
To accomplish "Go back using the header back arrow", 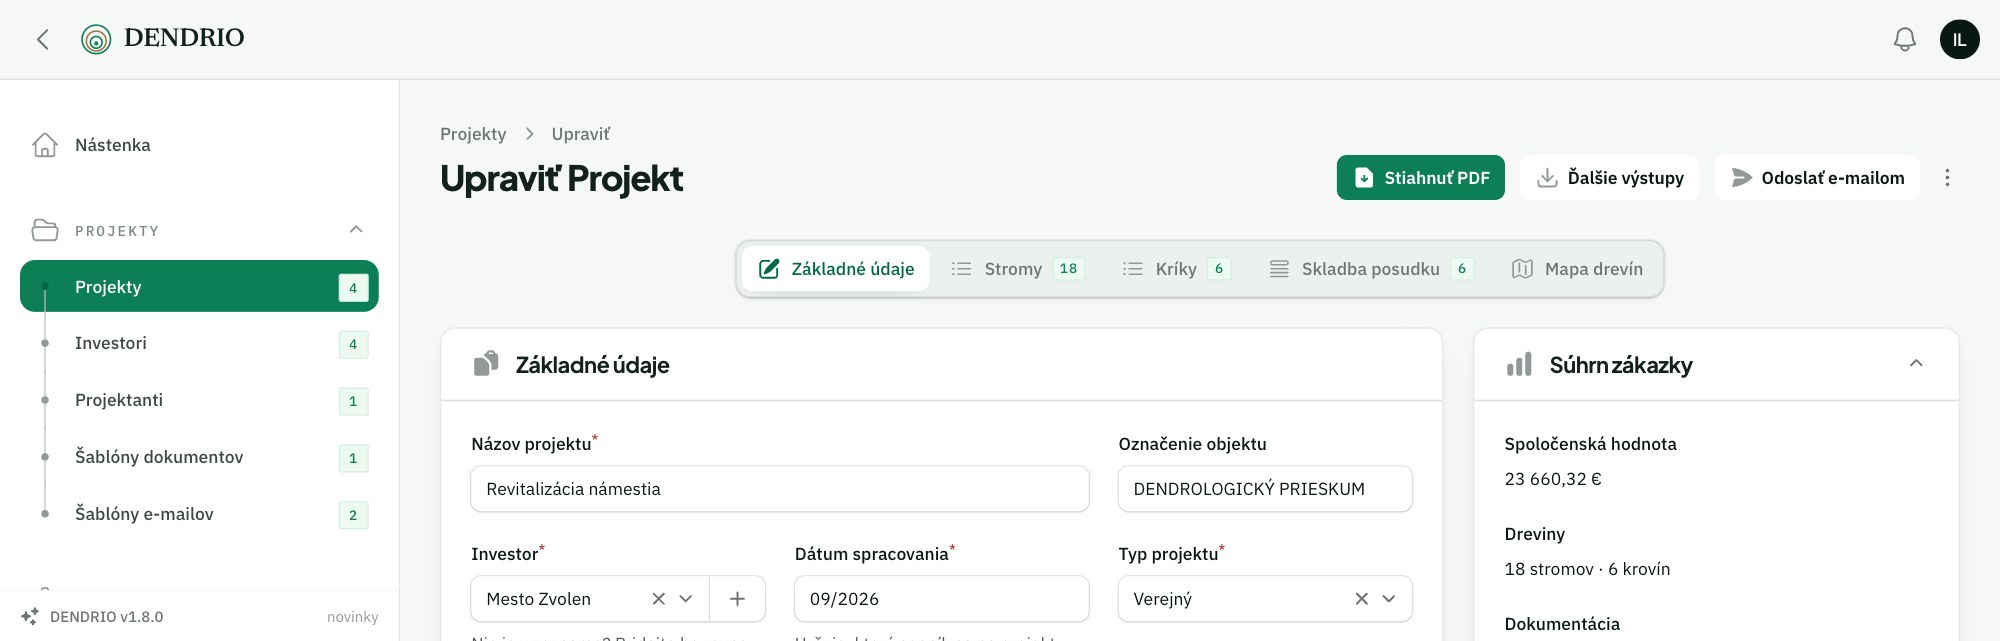I will (43, 39).
